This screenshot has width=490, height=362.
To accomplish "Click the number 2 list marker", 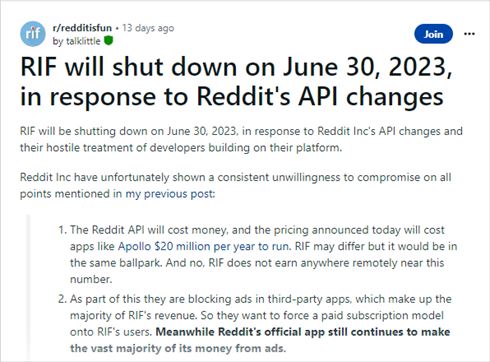I will 62,299.
